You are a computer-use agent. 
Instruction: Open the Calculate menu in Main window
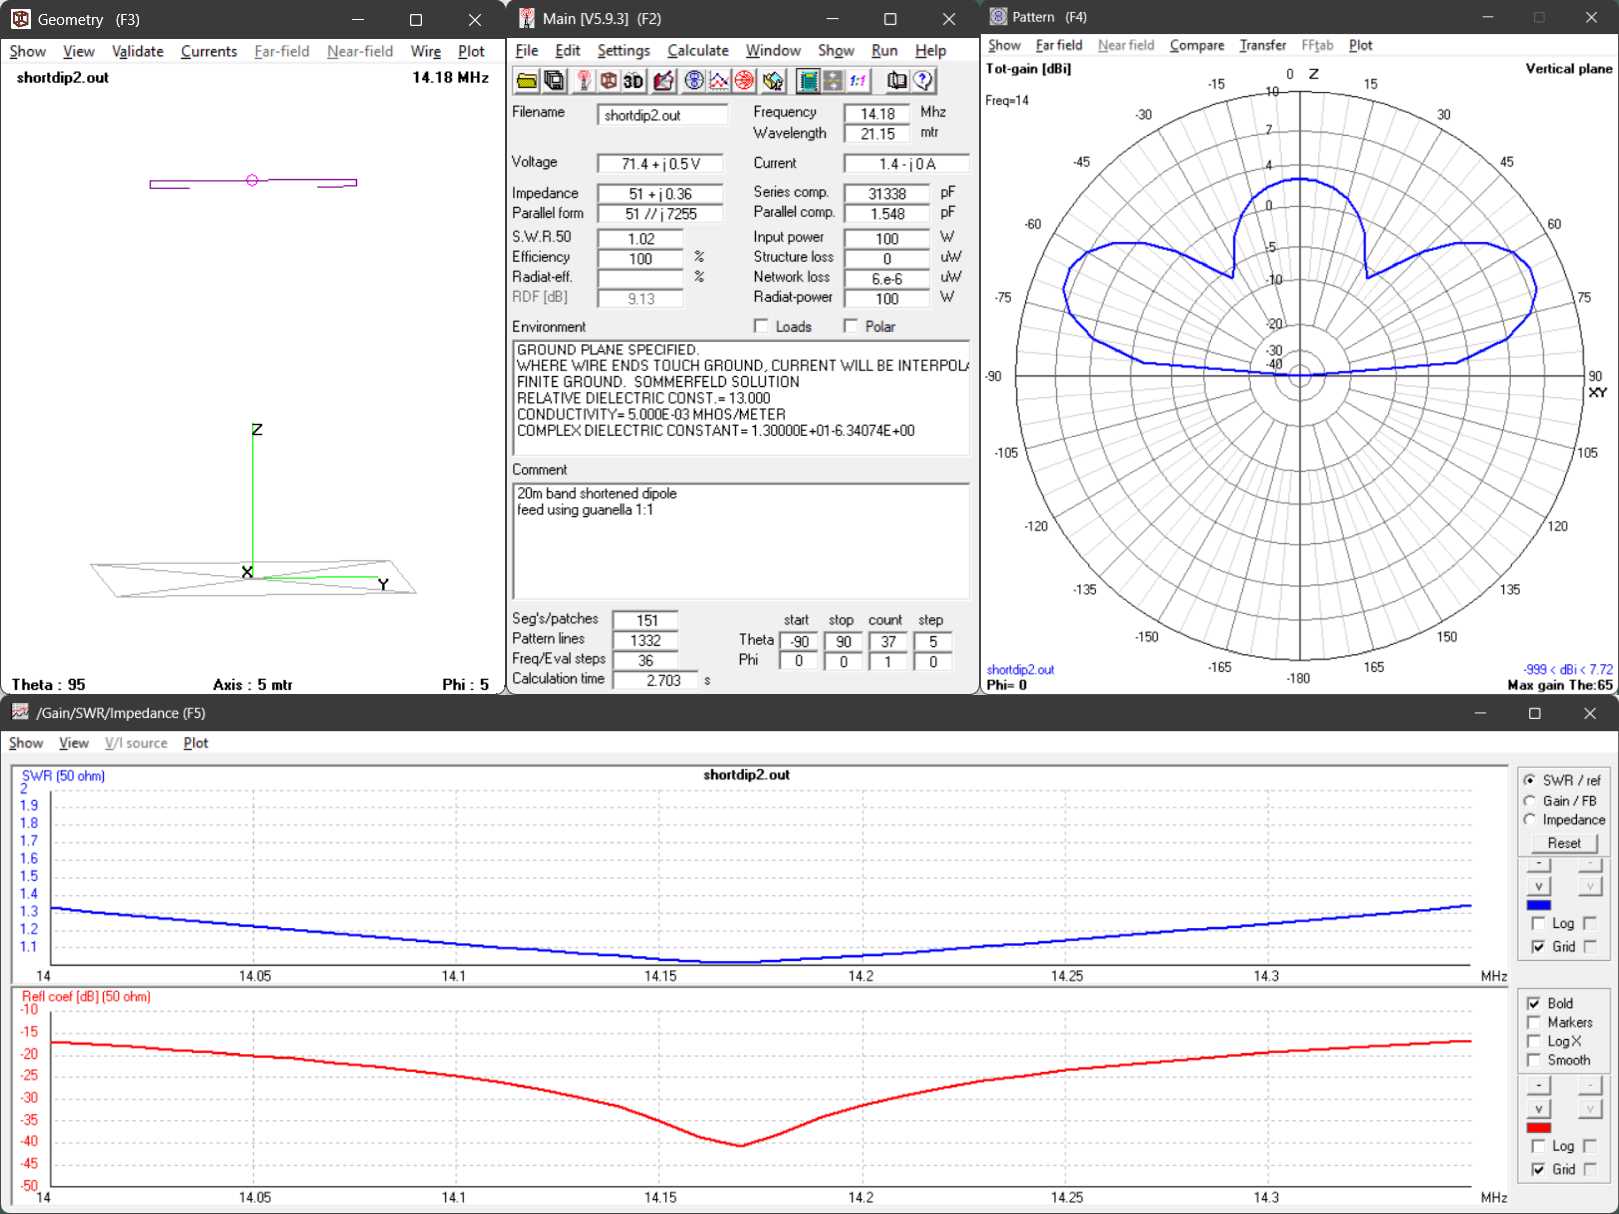(x=697, y=51)
